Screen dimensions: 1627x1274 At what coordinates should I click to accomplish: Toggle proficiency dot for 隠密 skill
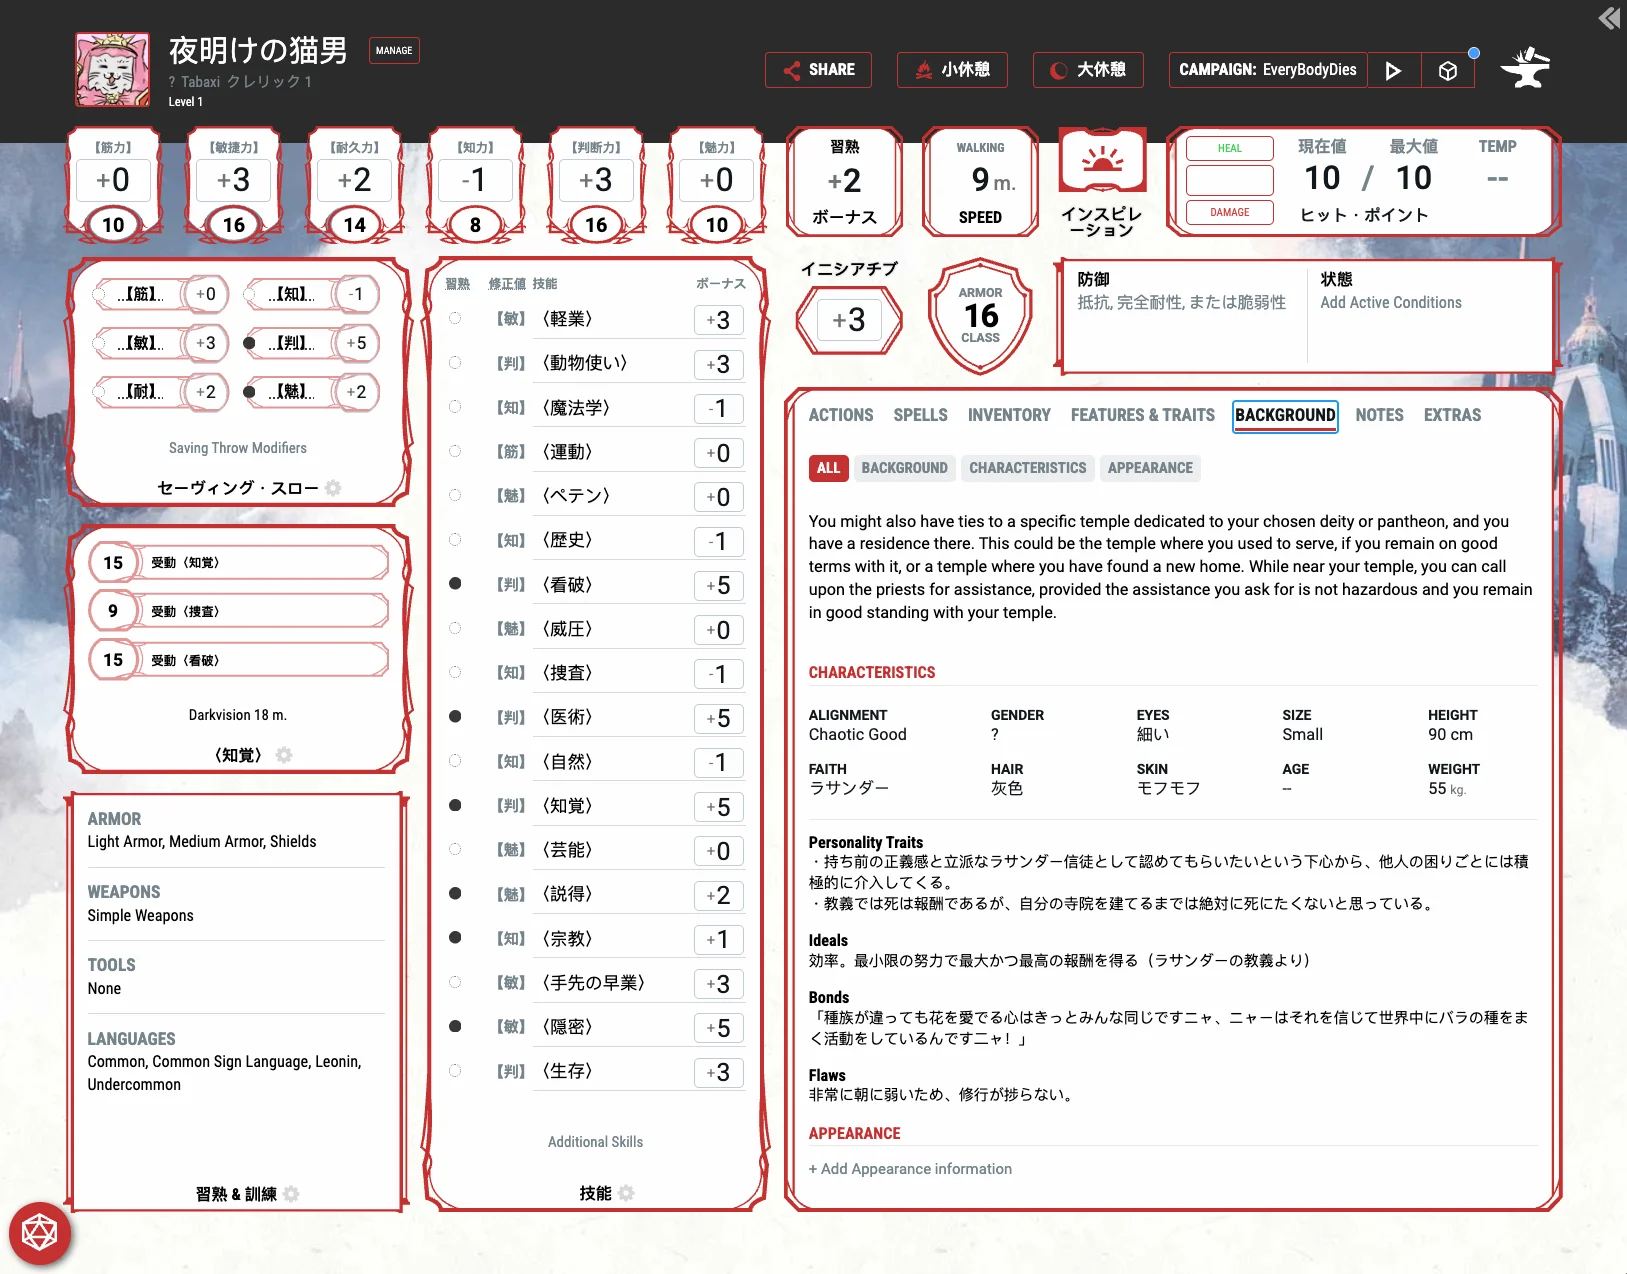pos(455,1027)
